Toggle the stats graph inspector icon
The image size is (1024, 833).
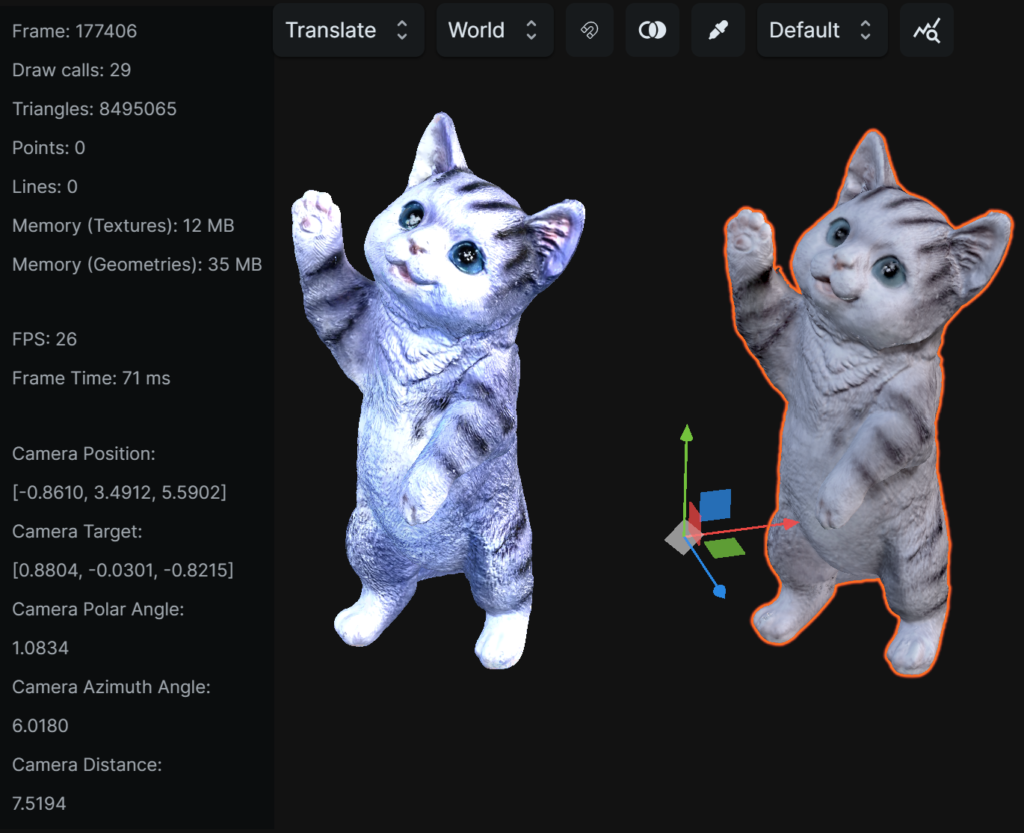coord(927,30)
